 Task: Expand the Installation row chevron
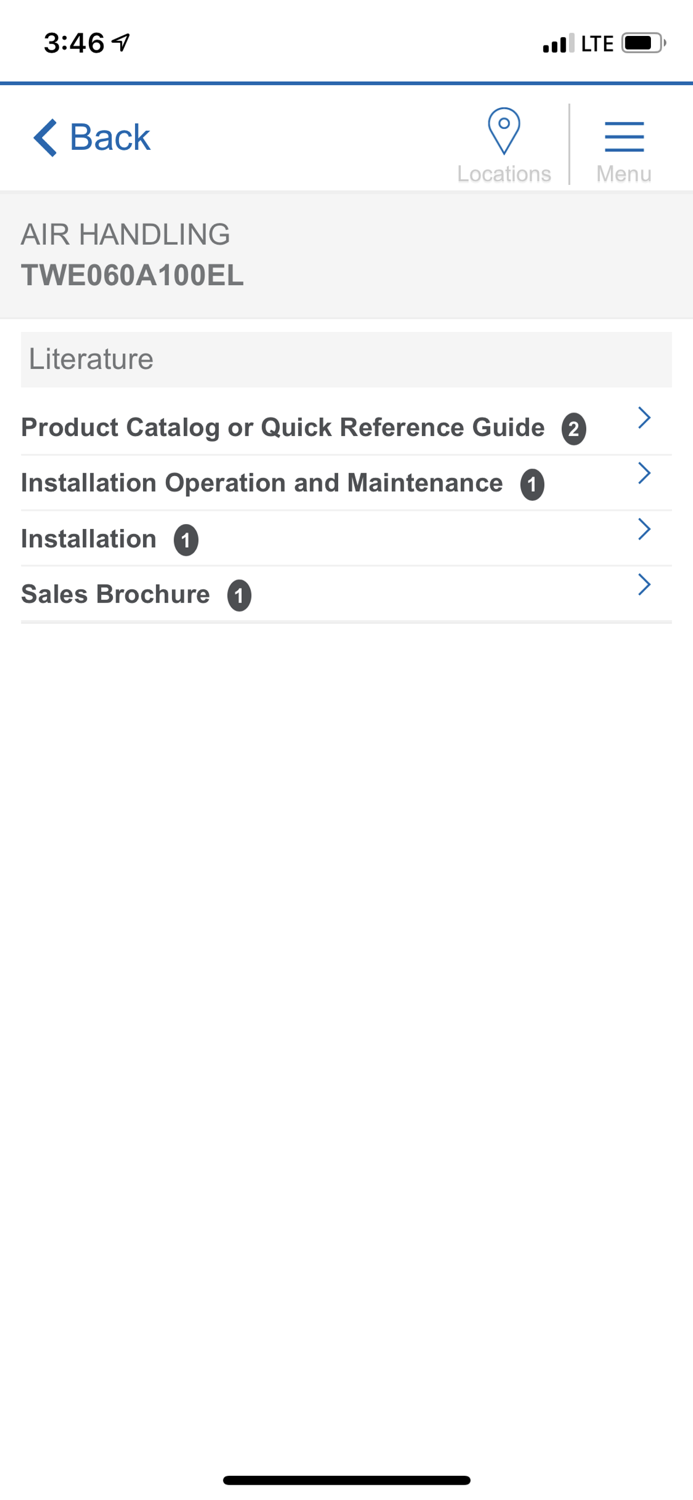645,529
